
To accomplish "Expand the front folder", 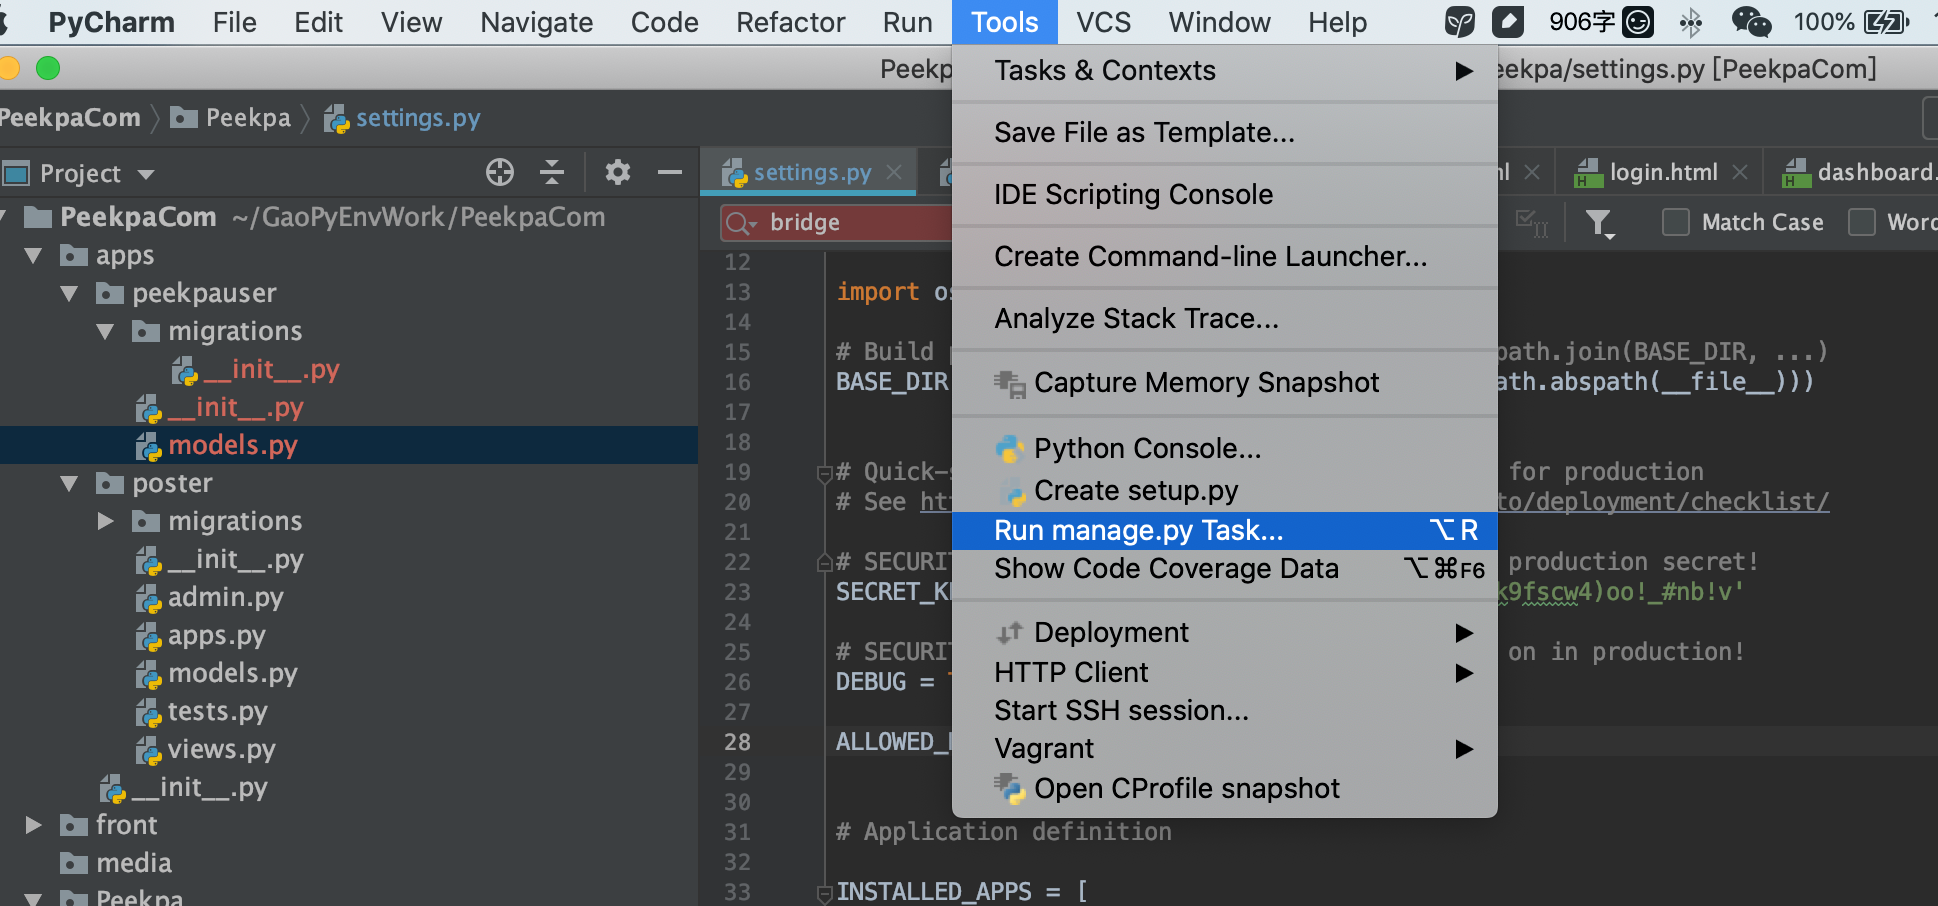I will click(x=33, y=825).
